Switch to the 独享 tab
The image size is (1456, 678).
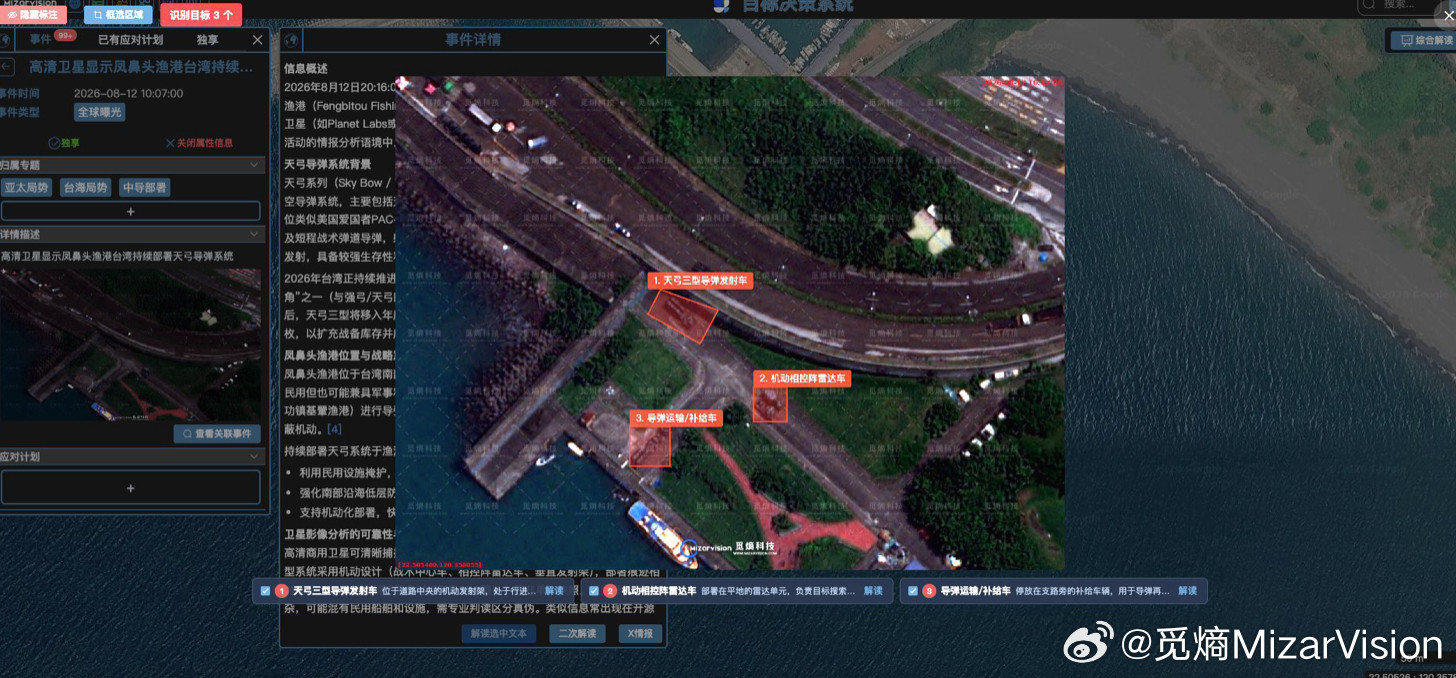(x=208, y=40)
